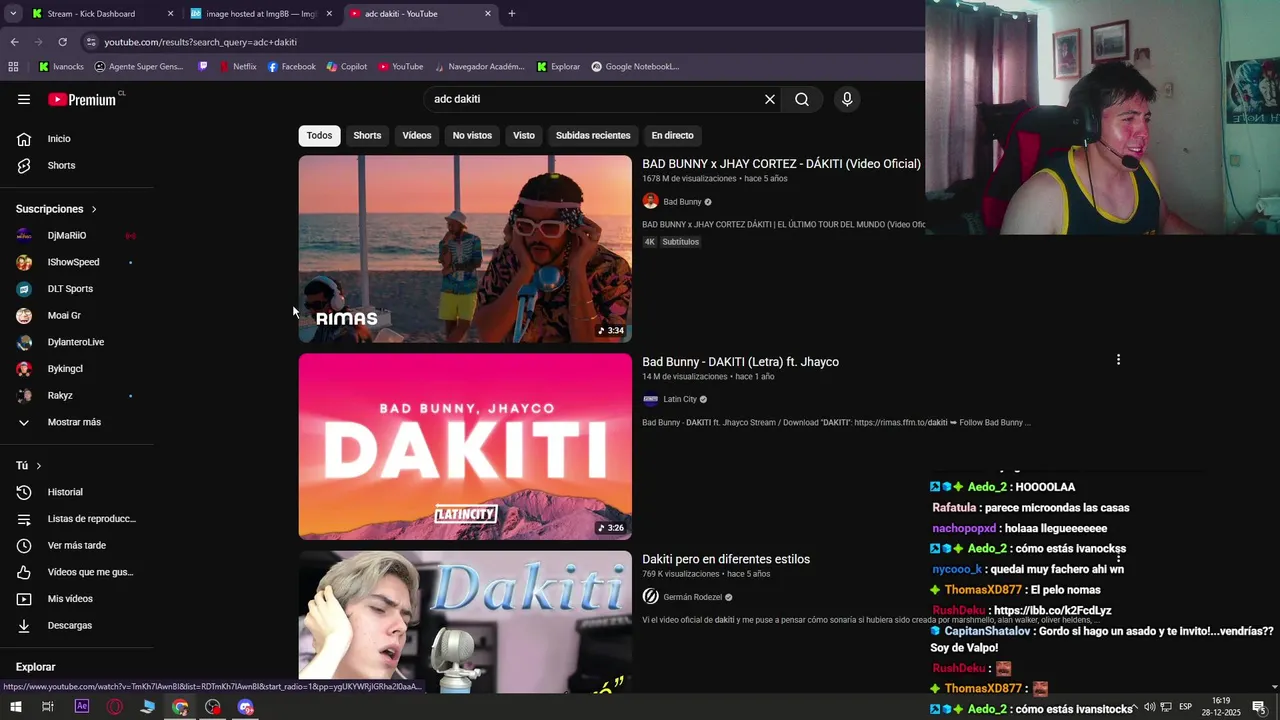Open Opera browser from the taskbar
The height and width of the screenshot is (720, 1280).
pyautogui.click(x=115, y=707)
